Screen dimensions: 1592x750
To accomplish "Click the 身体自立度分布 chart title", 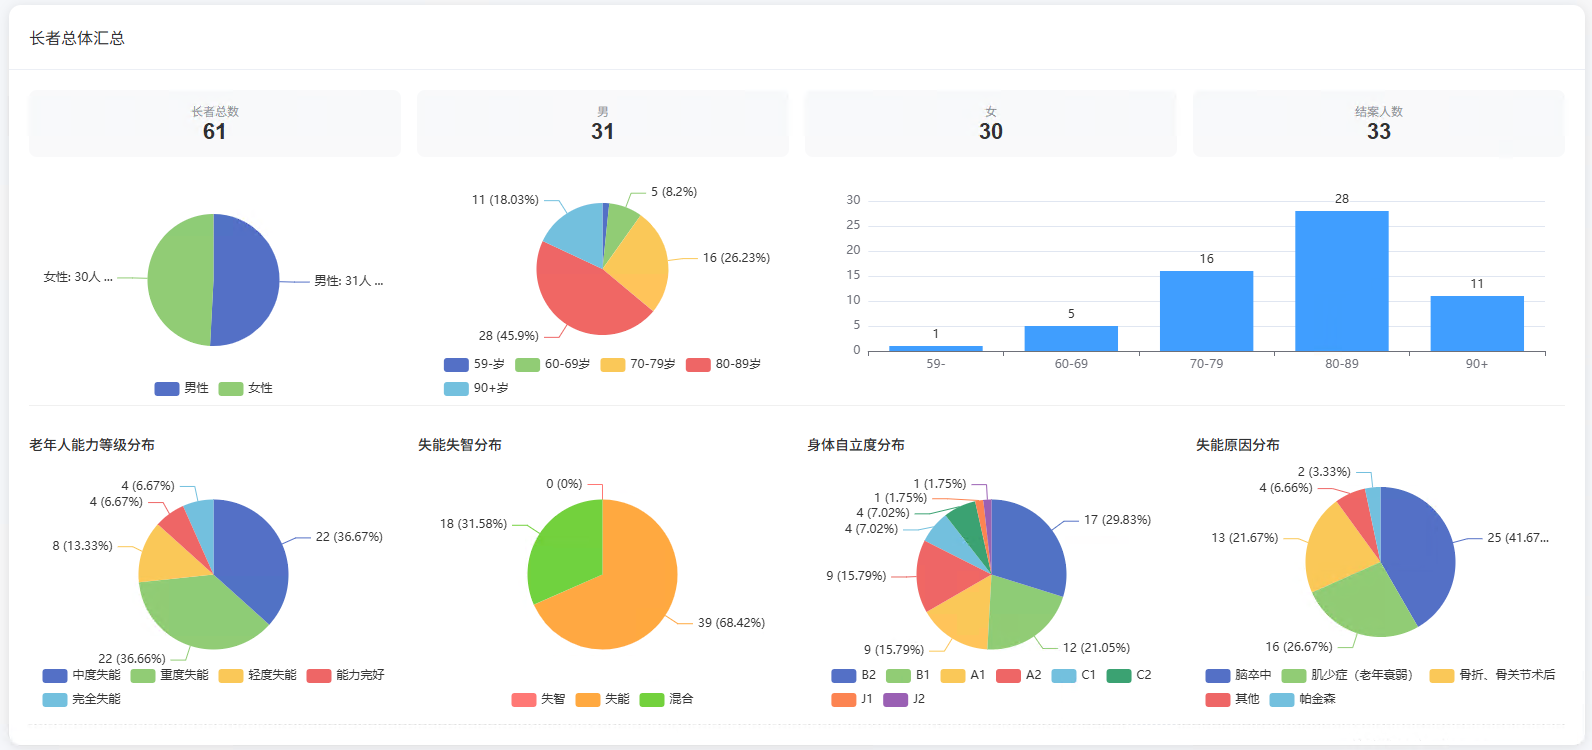I will tap(856, 445).
